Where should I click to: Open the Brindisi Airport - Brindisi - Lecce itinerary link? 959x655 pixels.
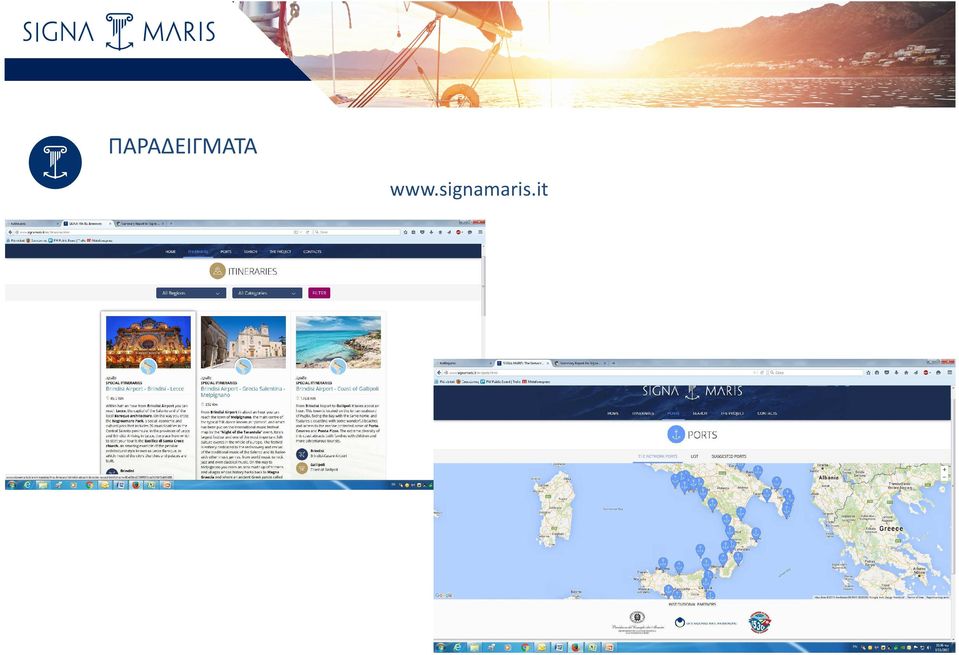click(x=145, y=389)
